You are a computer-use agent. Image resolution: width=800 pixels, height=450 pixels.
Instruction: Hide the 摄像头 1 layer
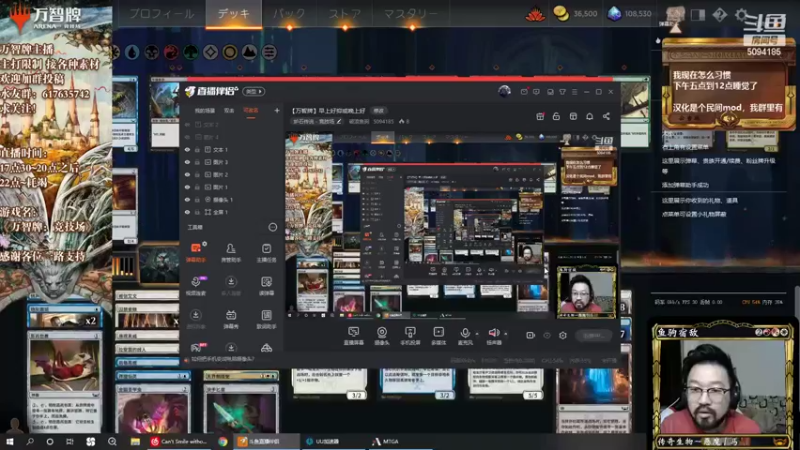(x=187, y=199)
